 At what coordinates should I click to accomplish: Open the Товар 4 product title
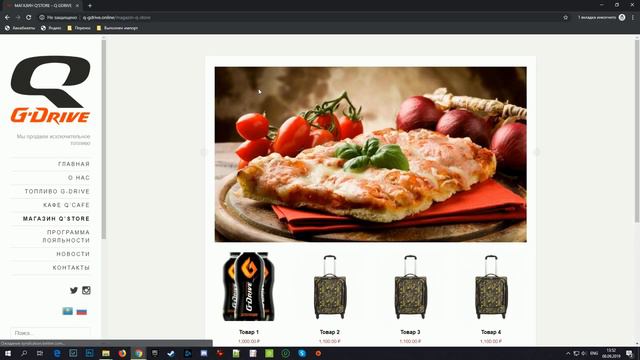[491, 332]
